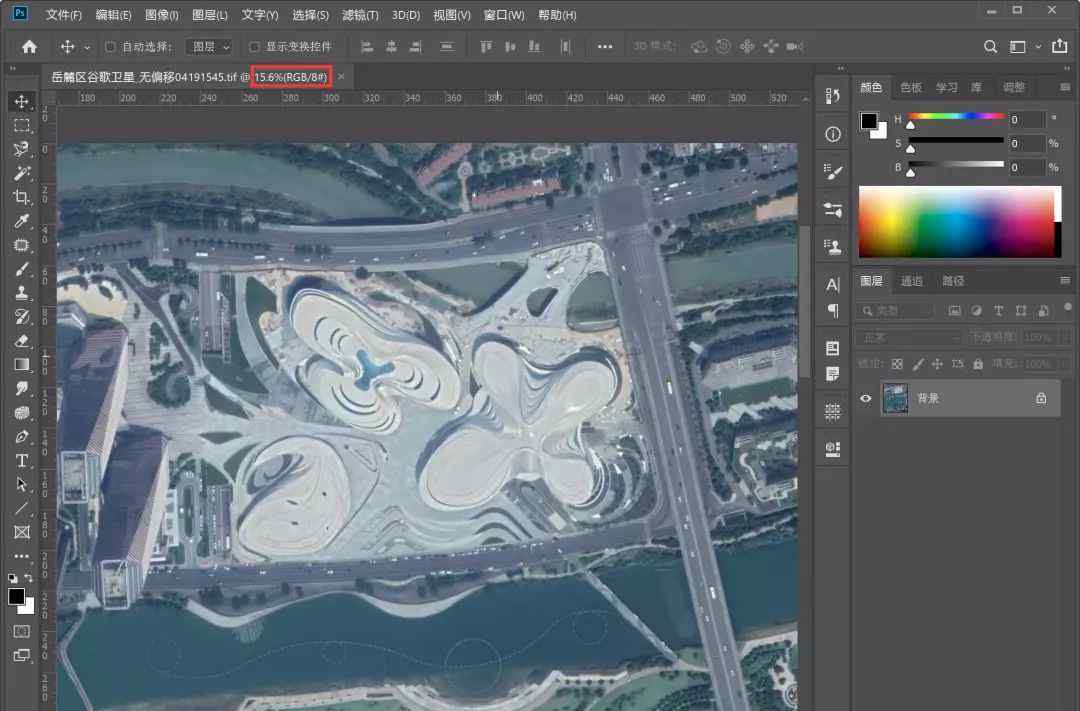Select the Eyedropper tool
Screen dimensions: 1080x711
tap(22, 221)
